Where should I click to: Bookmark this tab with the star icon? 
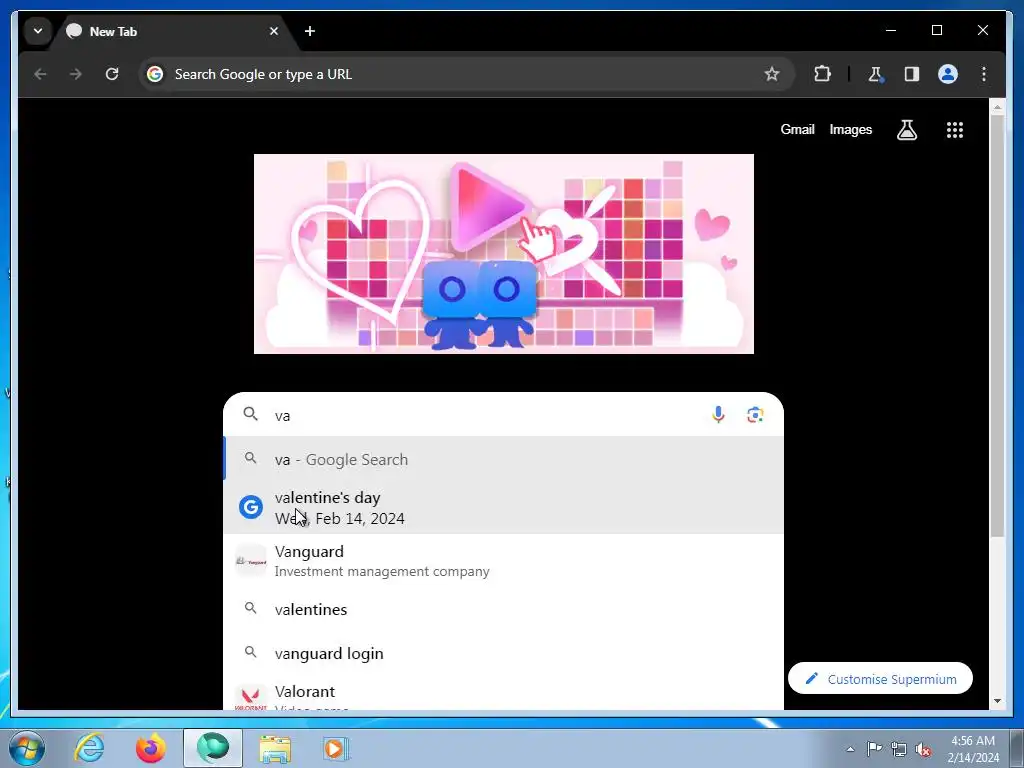772,74
